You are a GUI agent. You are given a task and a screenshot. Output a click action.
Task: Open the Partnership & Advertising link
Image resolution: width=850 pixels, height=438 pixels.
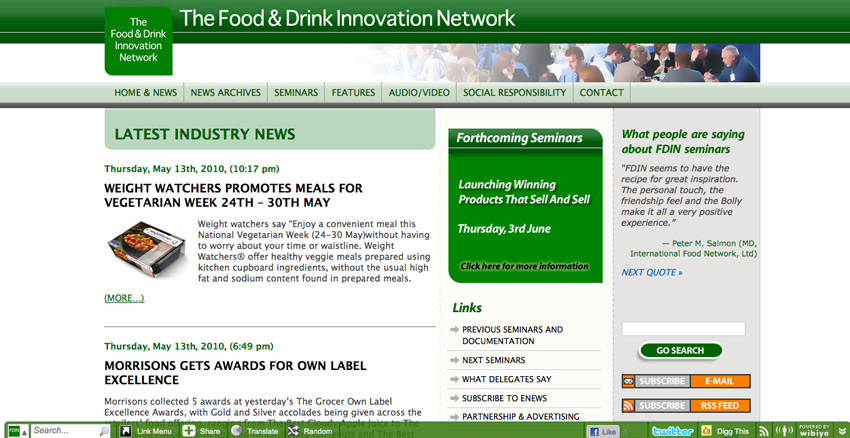[x=520, y=417]
